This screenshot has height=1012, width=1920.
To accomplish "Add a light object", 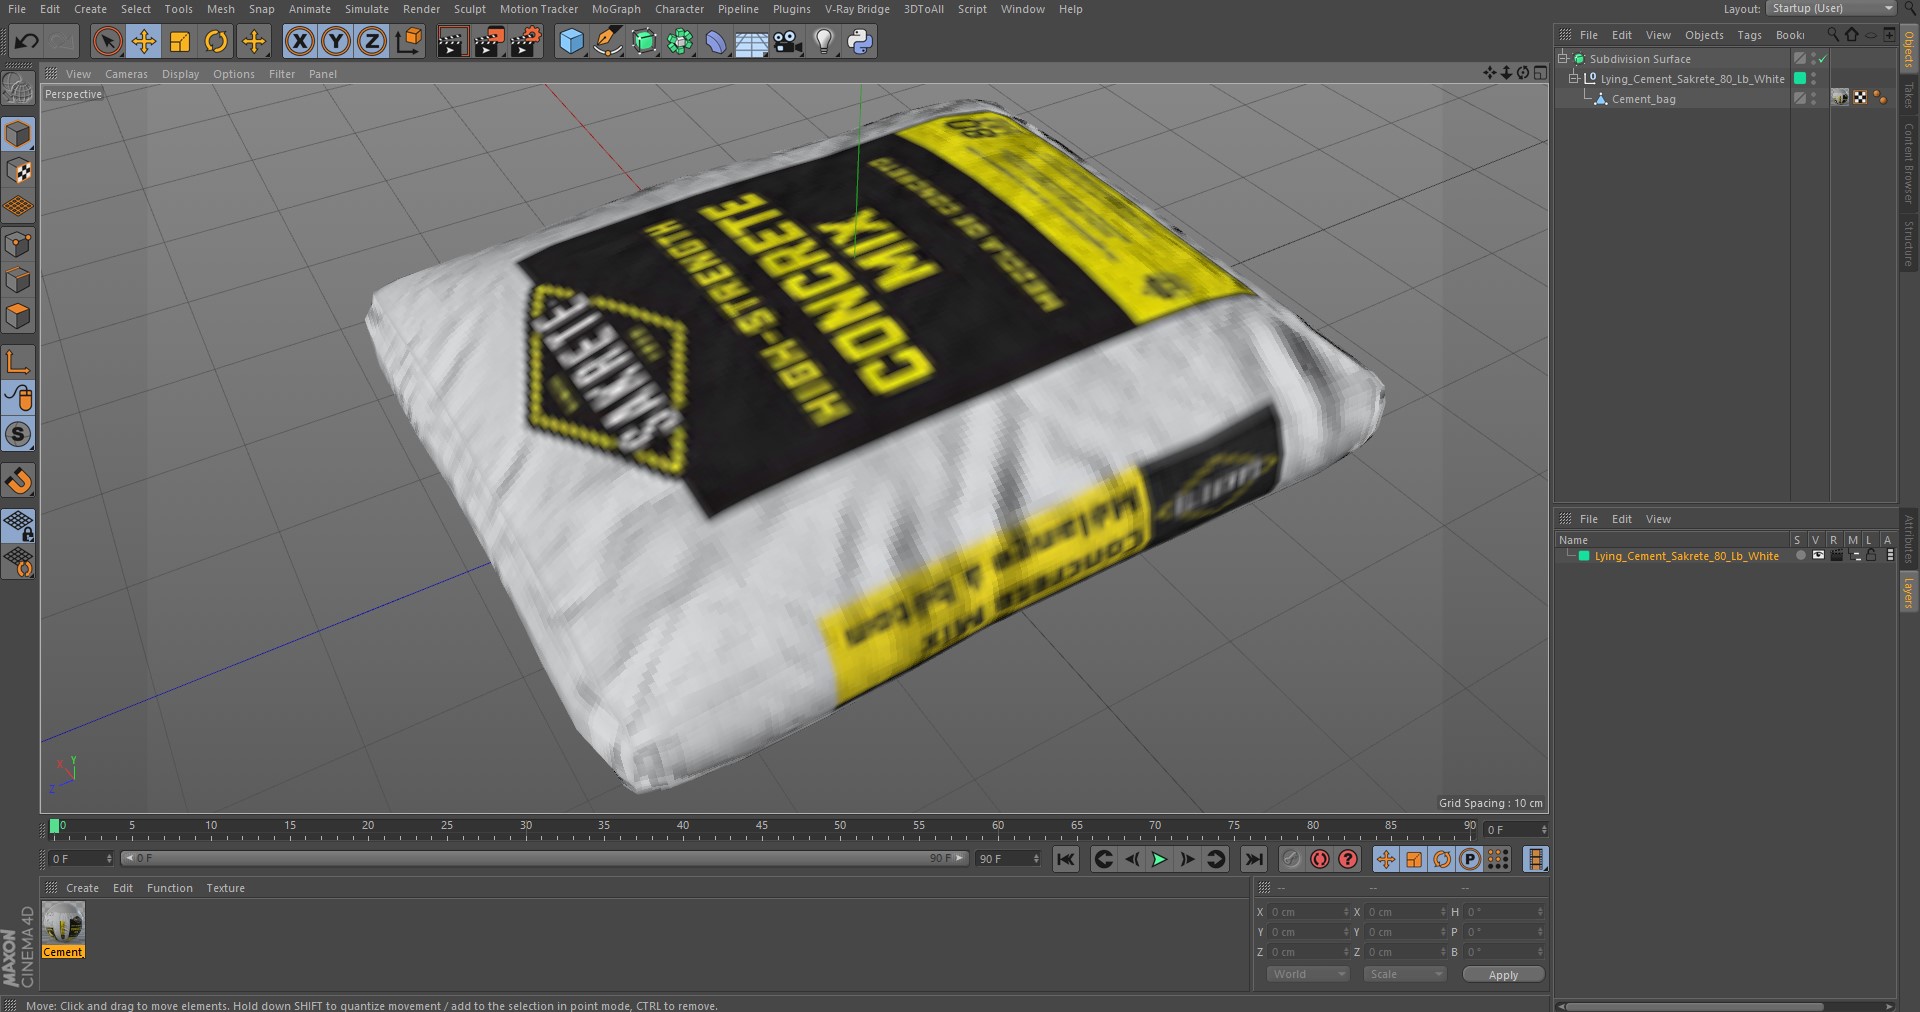I will [824, 41].
